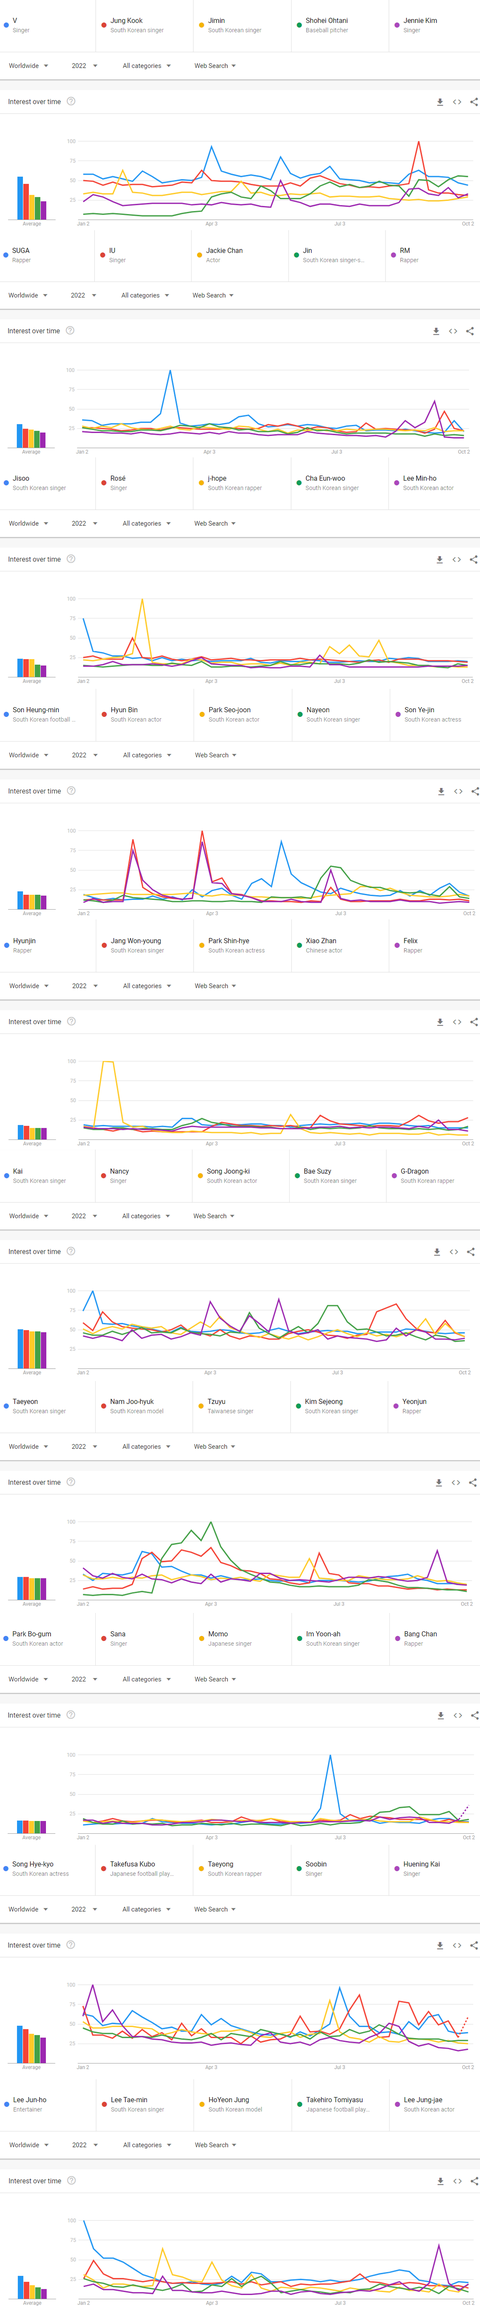Open help icon on Song Hye-kyo chart
Screen dimensions: 480x2309
71,1945
